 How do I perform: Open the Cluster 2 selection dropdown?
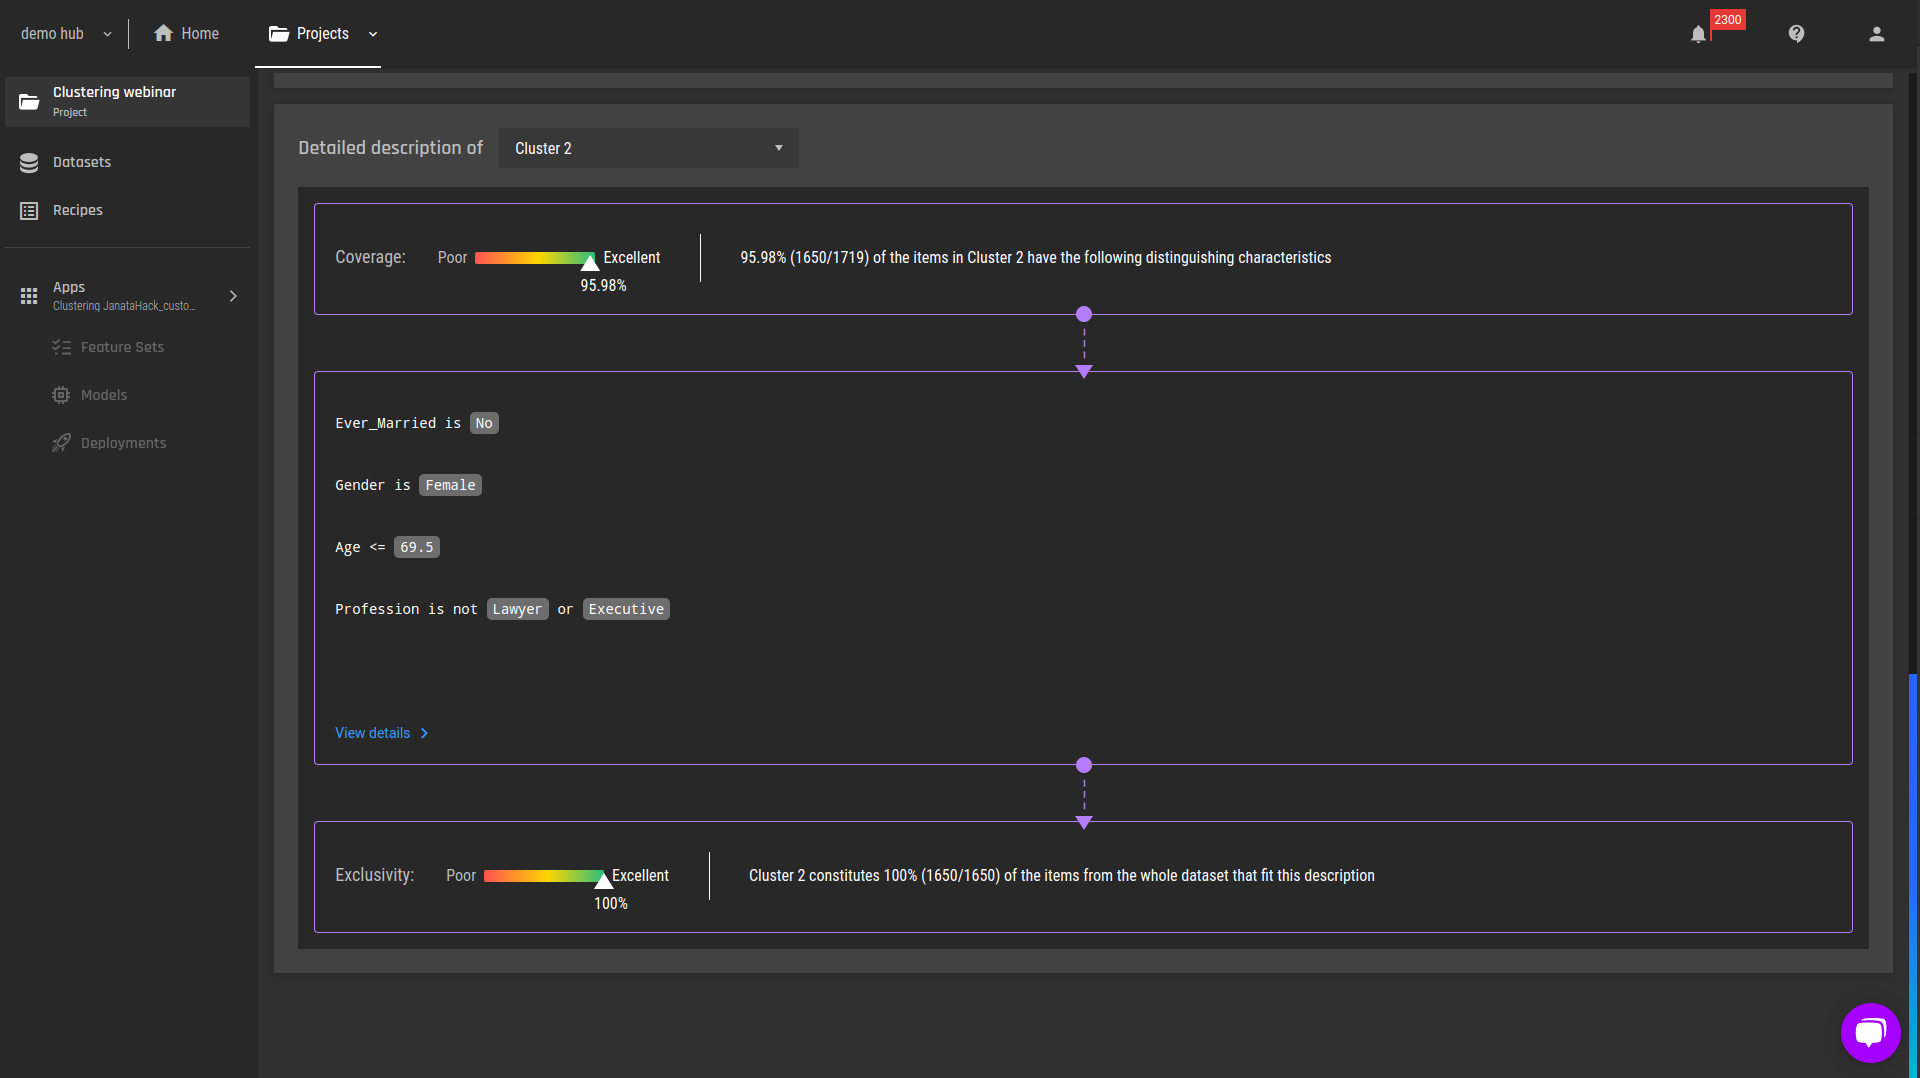click(648, 148)
